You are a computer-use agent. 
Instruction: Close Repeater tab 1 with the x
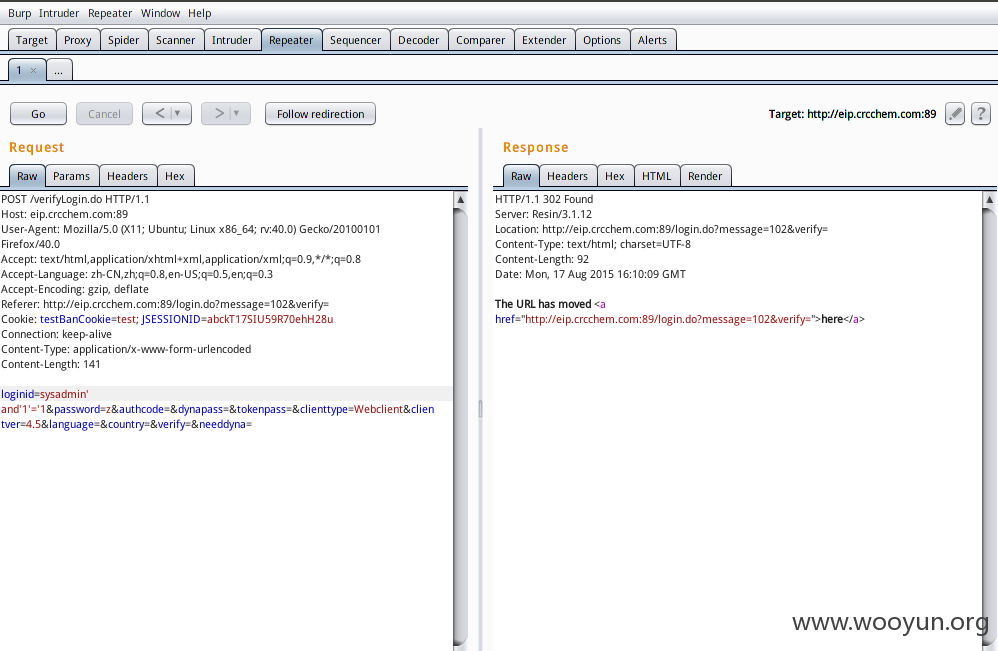pyautogui.click(x=34, y=71)
